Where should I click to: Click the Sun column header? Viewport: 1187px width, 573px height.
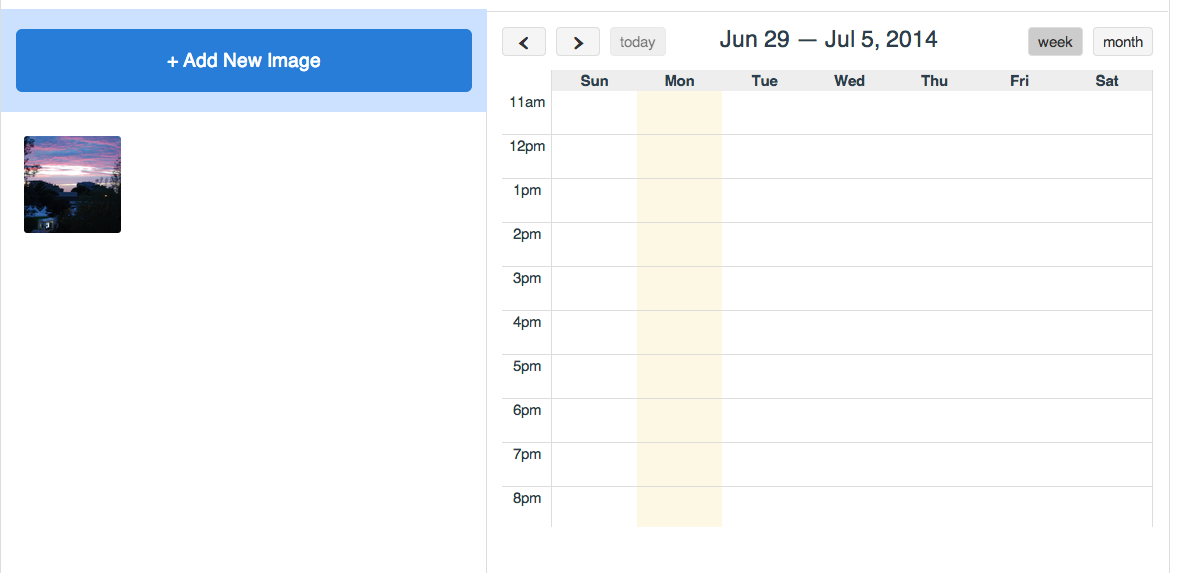pos(594,81)
